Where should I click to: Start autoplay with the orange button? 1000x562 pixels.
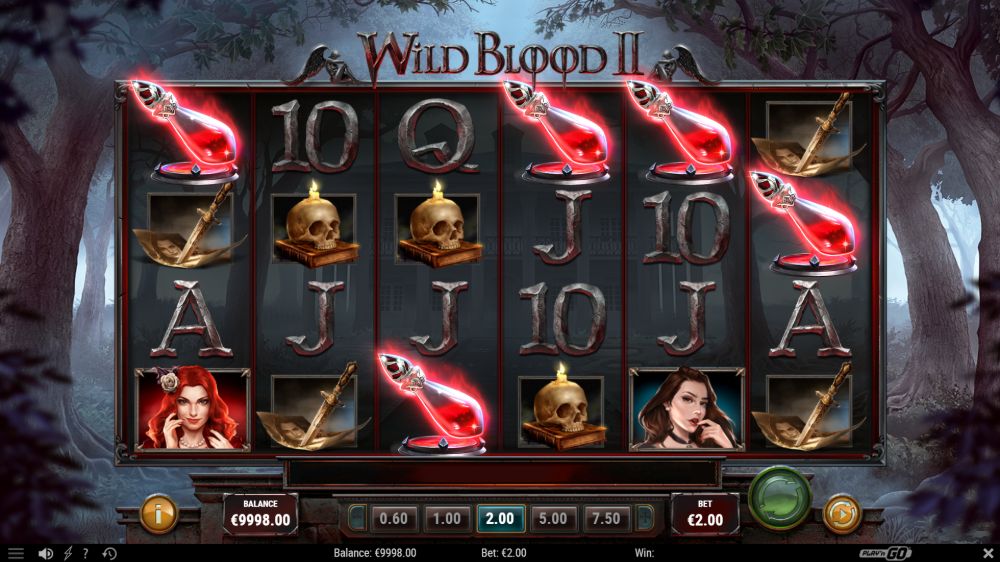[841, 514]
